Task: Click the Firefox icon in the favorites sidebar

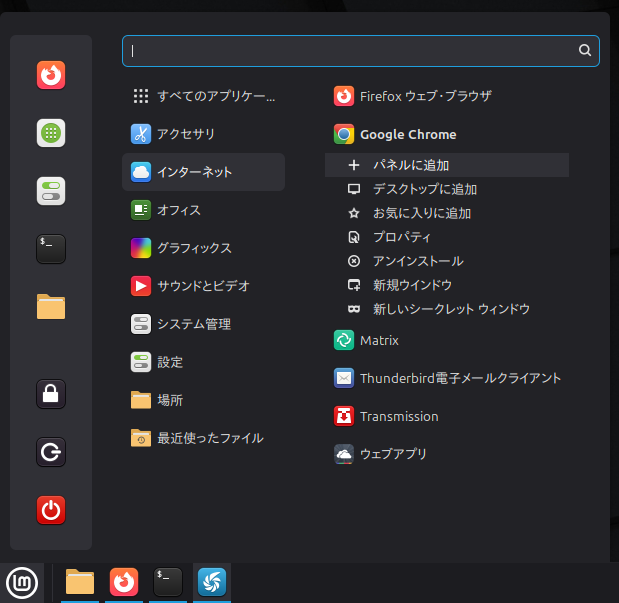Action: 51,75
